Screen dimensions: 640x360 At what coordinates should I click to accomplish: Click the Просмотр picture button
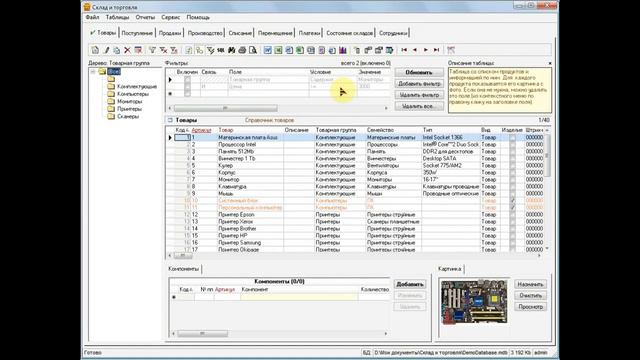(x=530, y=307)
